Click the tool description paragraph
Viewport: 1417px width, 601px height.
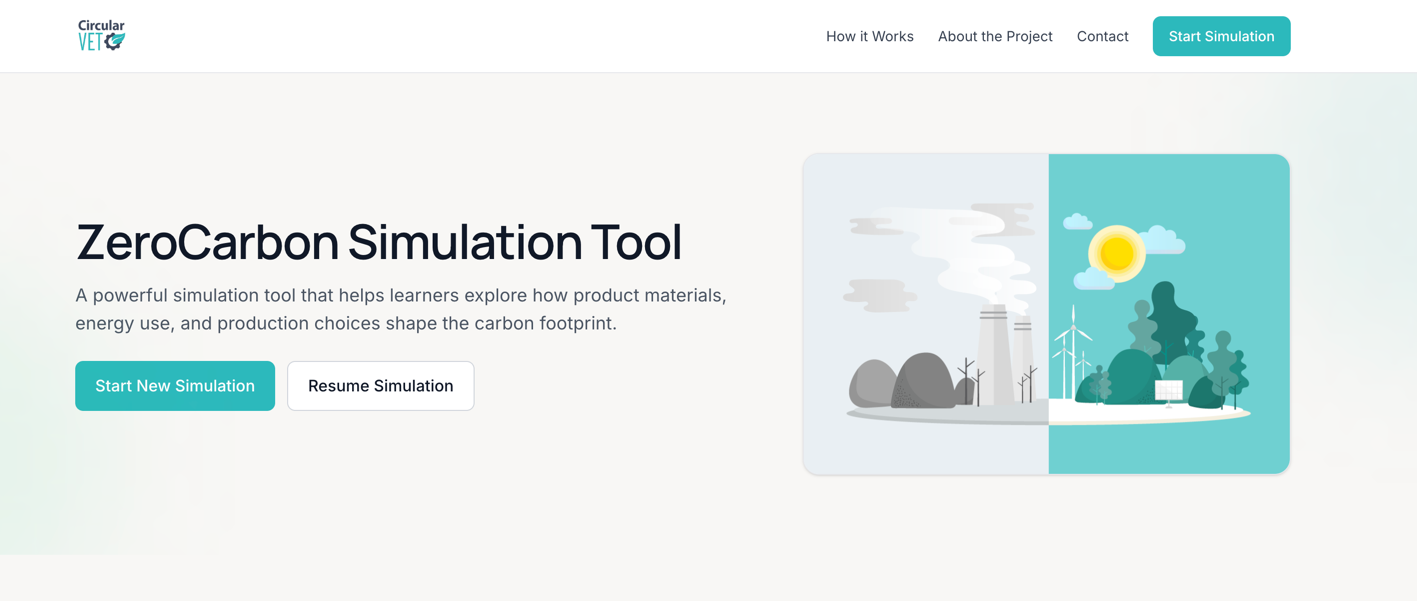tap(400, 309)
